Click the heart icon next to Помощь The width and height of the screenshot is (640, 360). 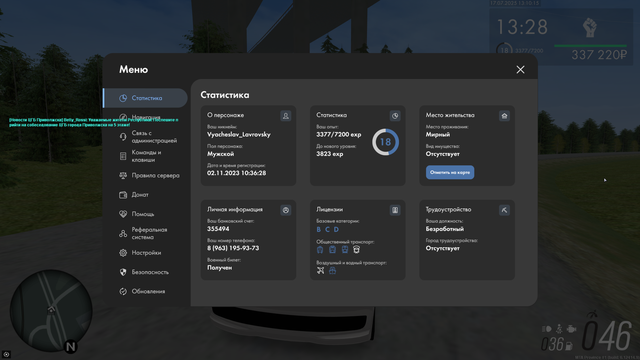coord(123,214)
